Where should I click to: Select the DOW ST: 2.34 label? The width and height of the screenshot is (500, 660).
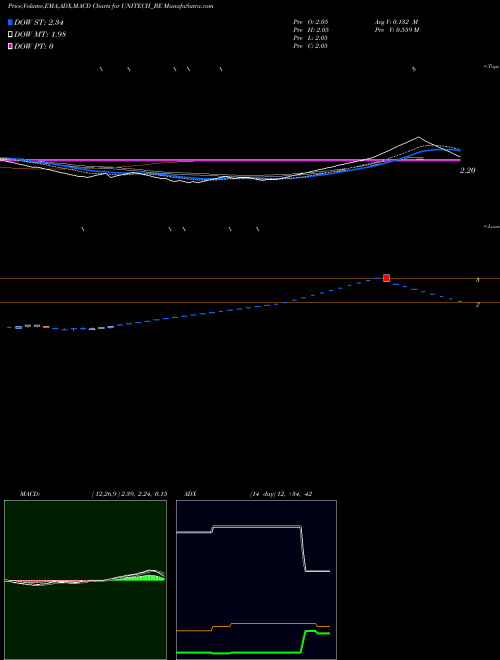pos(38,23)
